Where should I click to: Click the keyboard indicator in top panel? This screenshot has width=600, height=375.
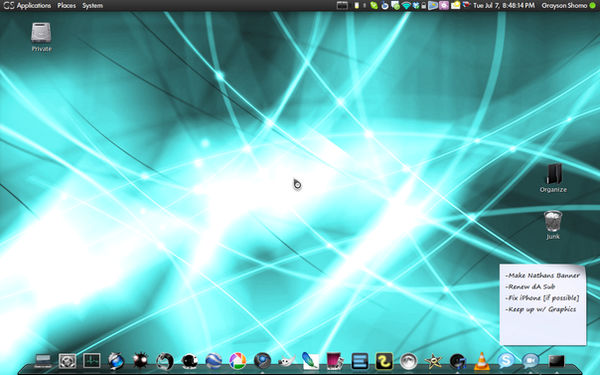tap(342, 5)
